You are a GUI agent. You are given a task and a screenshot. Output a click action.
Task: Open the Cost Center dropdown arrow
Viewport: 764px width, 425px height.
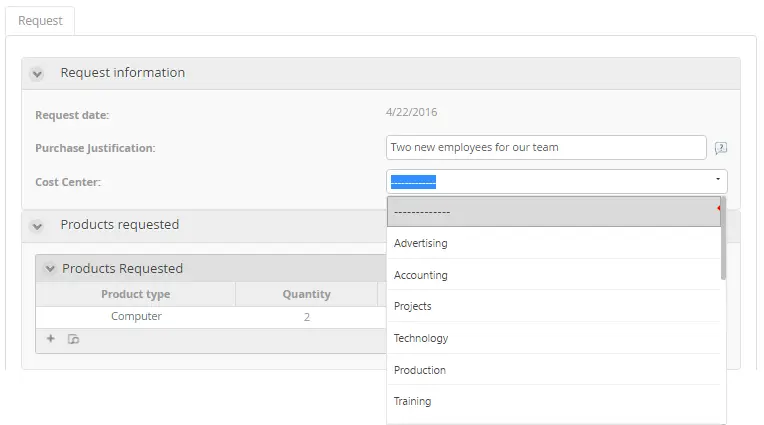click(718, 179)
